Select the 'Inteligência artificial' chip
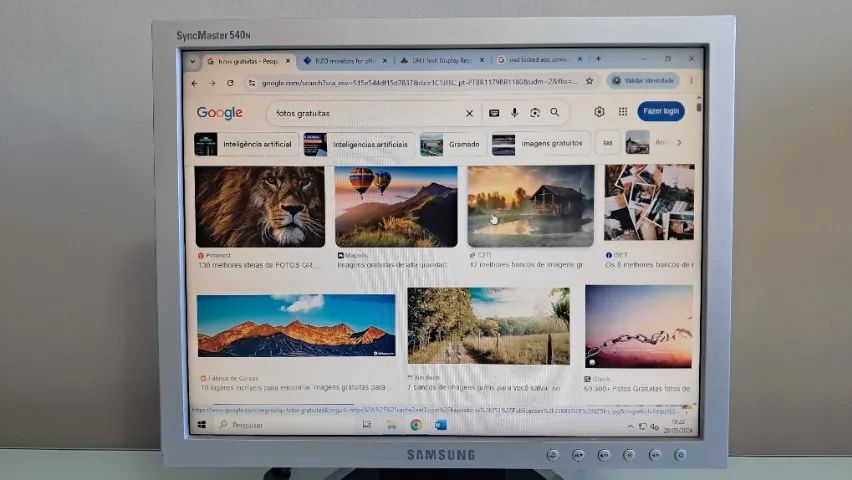 tap(246, 145)
